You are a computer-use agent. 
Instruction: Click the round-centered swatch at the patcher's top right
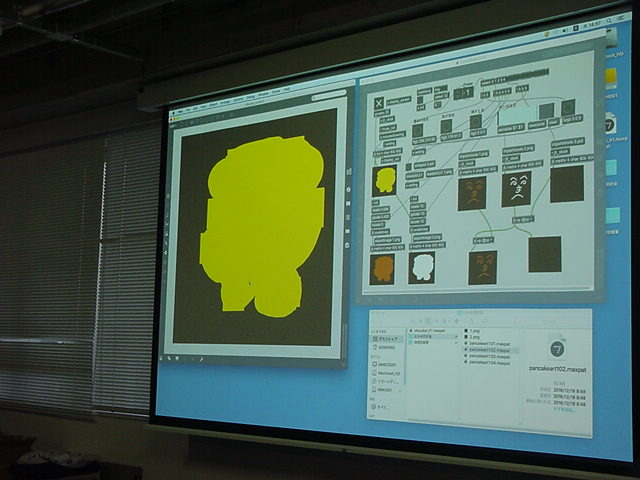pyautogui.click(x=568, y=108)
